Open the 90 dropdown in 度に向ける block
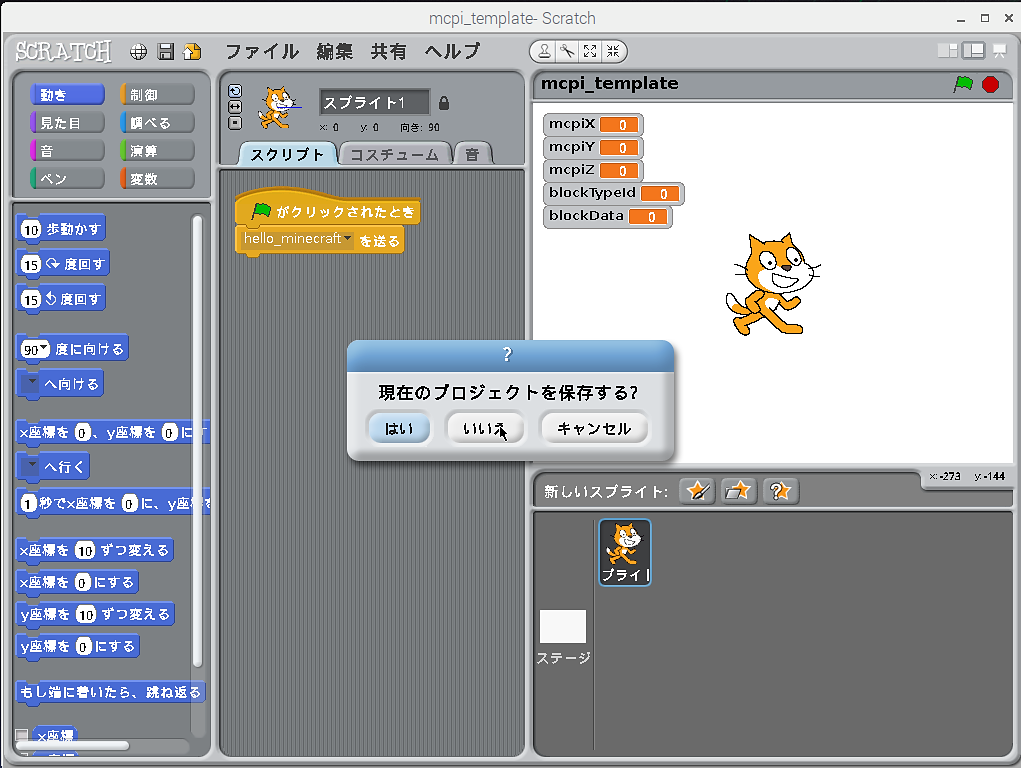The image size is (1021, 768). pyautogui.click(x=43, y=348)
